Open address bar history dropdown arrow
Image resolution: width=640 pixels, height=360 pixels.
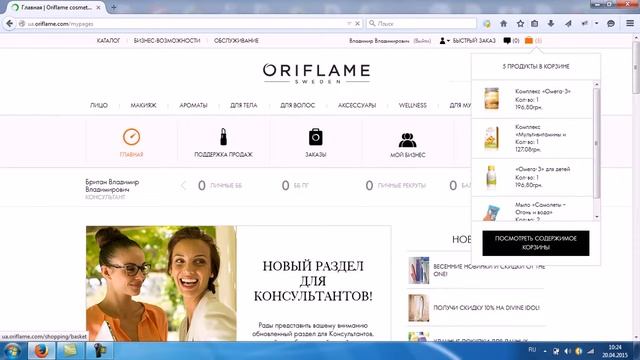tap(349, 24)
